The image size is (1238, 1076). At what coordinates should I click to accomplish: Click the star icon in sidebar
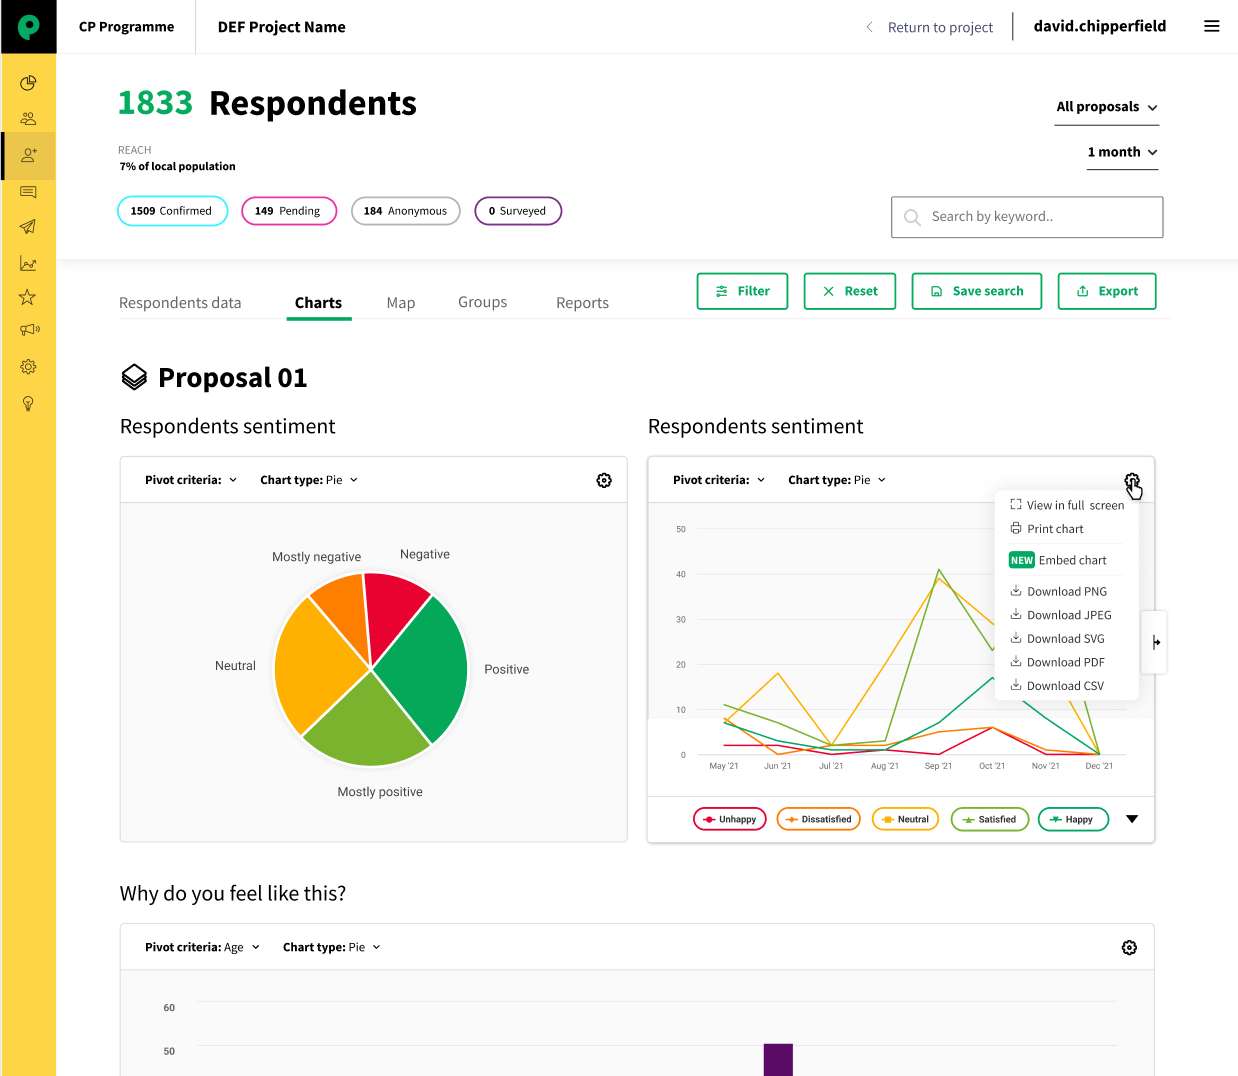28,297
